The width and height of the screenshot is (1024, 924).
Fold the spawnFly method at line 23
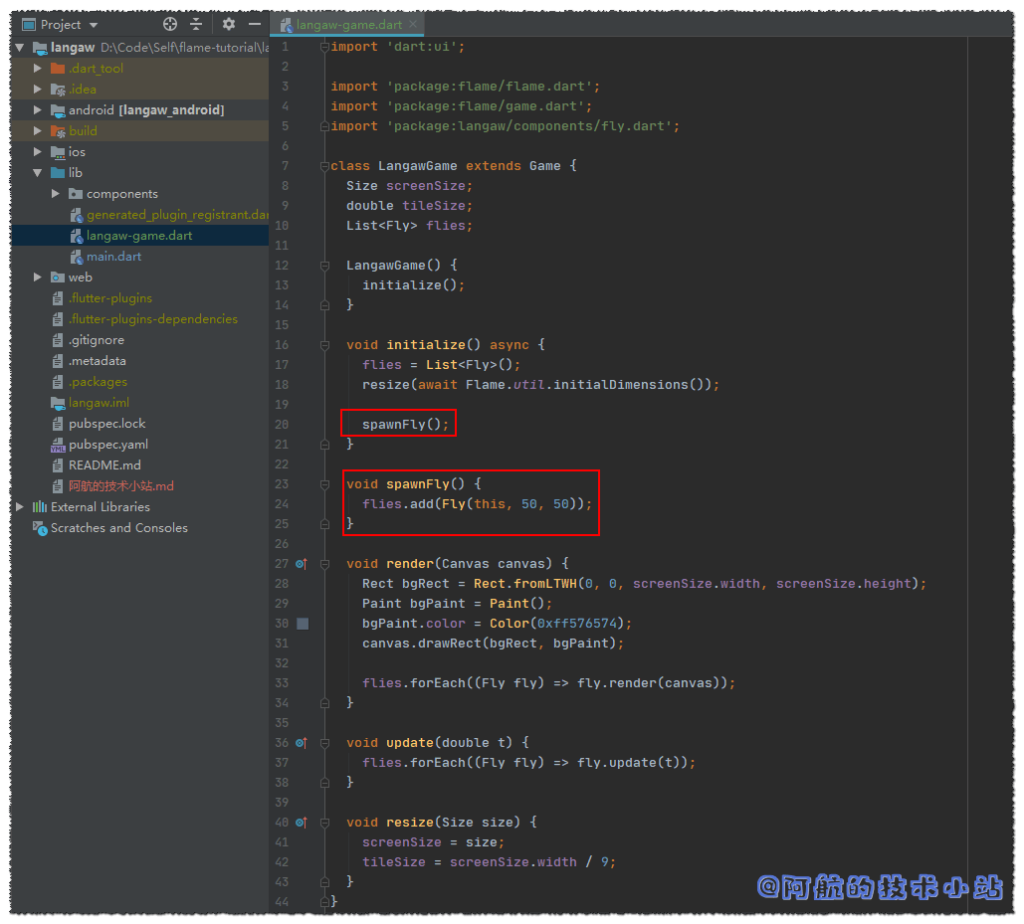[x=323, y=484]
